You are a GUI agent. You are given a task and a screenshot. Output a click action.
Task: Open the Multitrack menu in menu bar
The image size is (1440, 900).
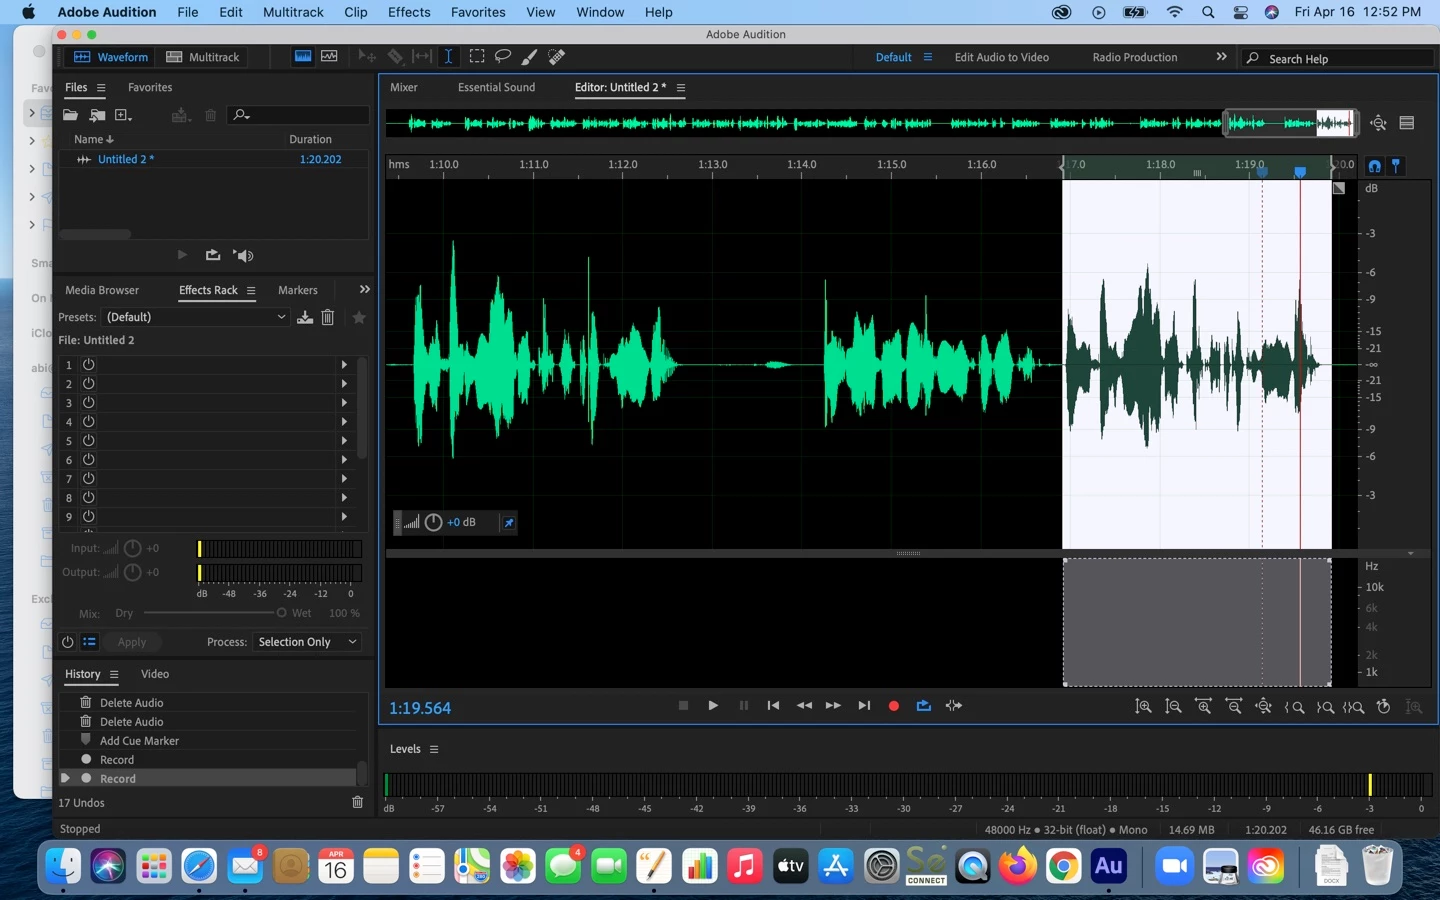pyautogui.click(x=293, y=12)
